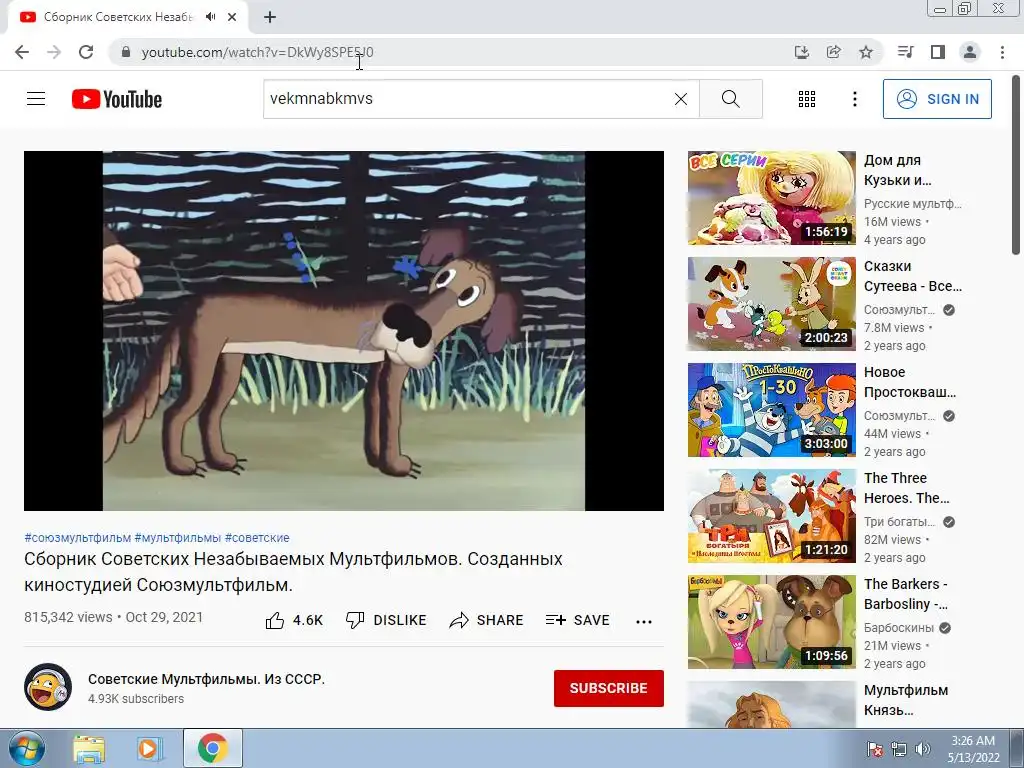The height and width of the screenshot is (768, 1024).
Task: Reload the YouTube page
Action: [86, 52]
